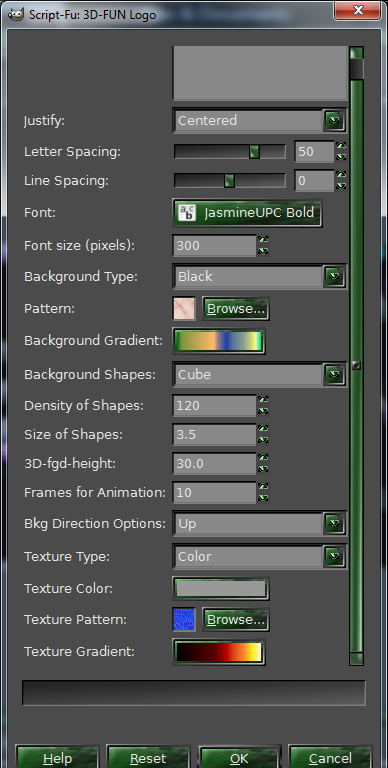The height and width of the screenshot is (768, 388).
Task: Click 3D-fgd-height field 30.0
Action: 214,463
